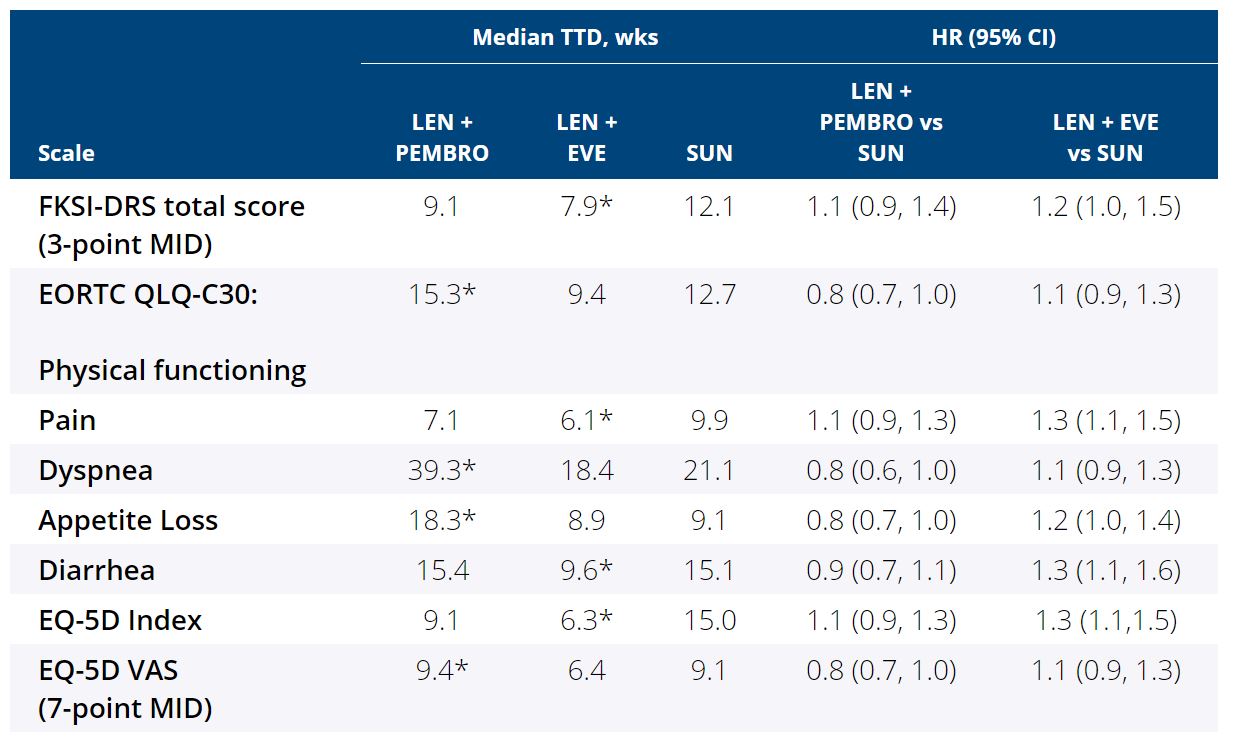The height and width of the screenshot is (744, 1233).
Task: Select the LEN + EVE vs SUN header
Action: tap(1105, 137)
